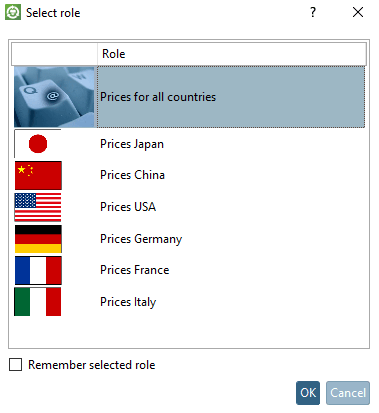379x413 pixels.
Task: Choose the Prices China role
Action: 132,175
